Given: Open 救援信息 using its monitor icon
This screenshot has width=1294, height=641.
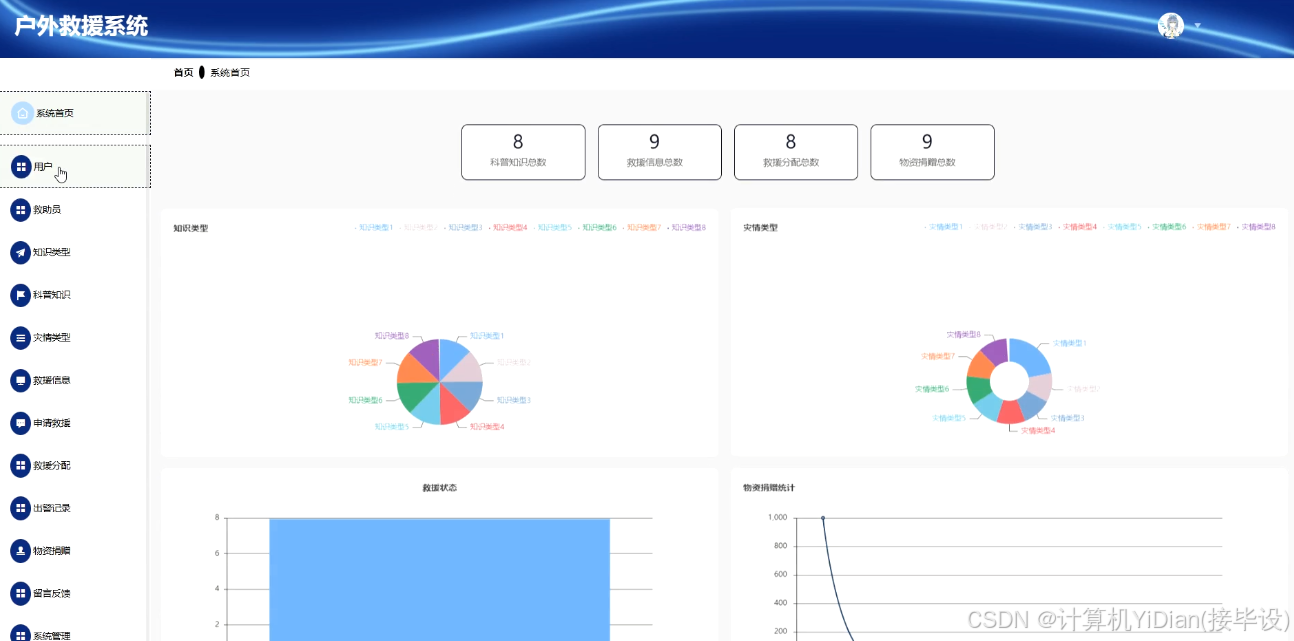Looking at the screenshot, I should pos(22,380).
